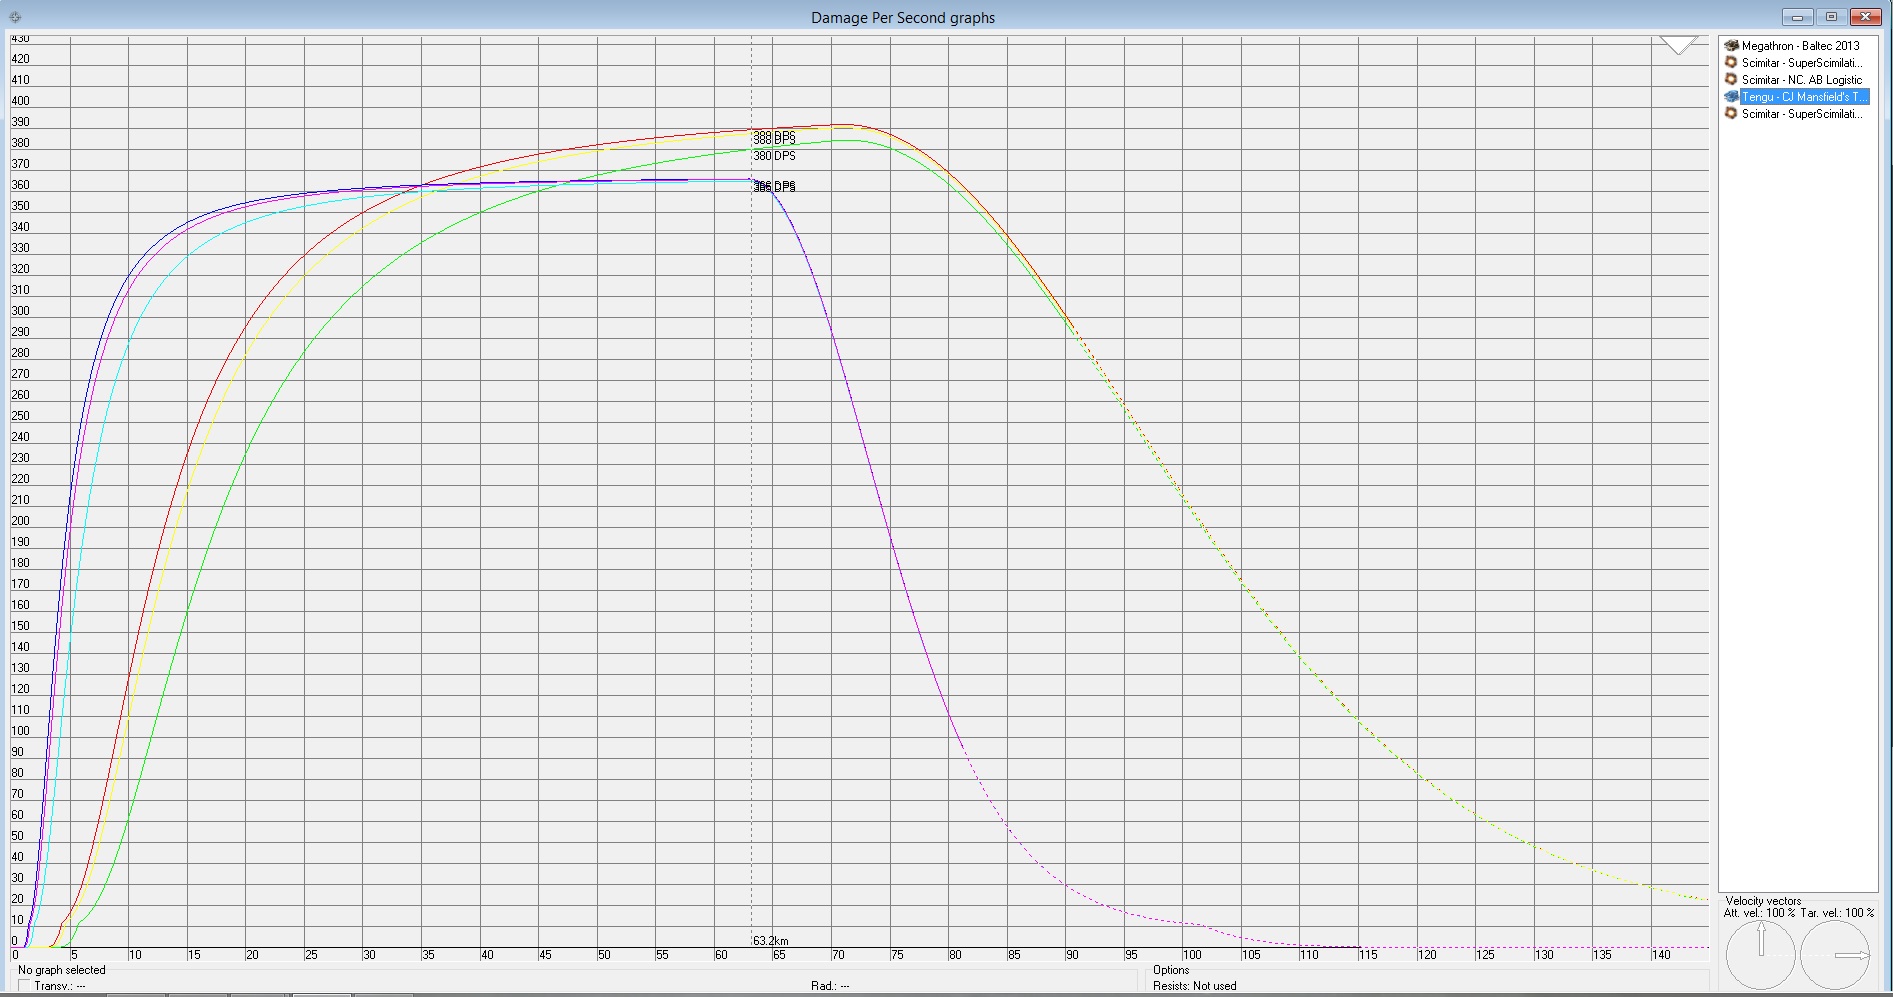Click the 135 label on the horizontal axis
This screenshot has height=997, width=1893.
1602,955
